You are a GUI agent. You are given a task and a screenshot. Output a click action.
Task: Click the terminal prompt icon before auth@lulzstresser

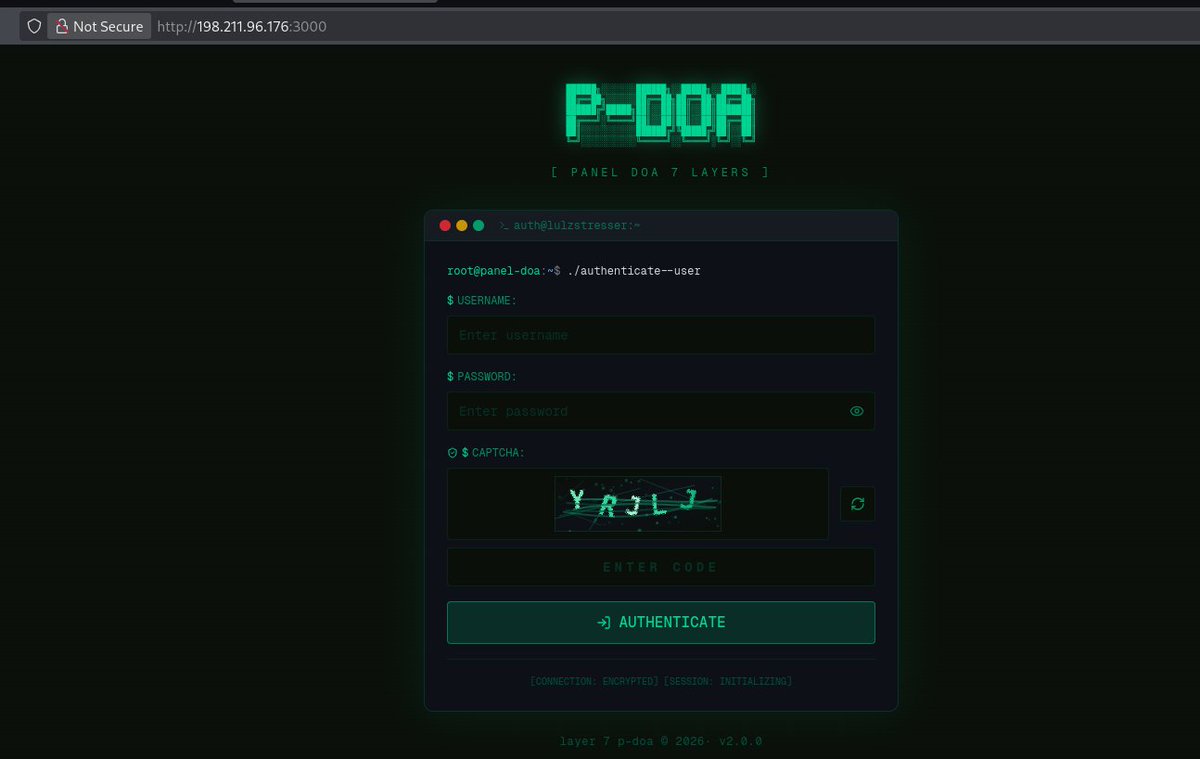click(x=505, y=226)
